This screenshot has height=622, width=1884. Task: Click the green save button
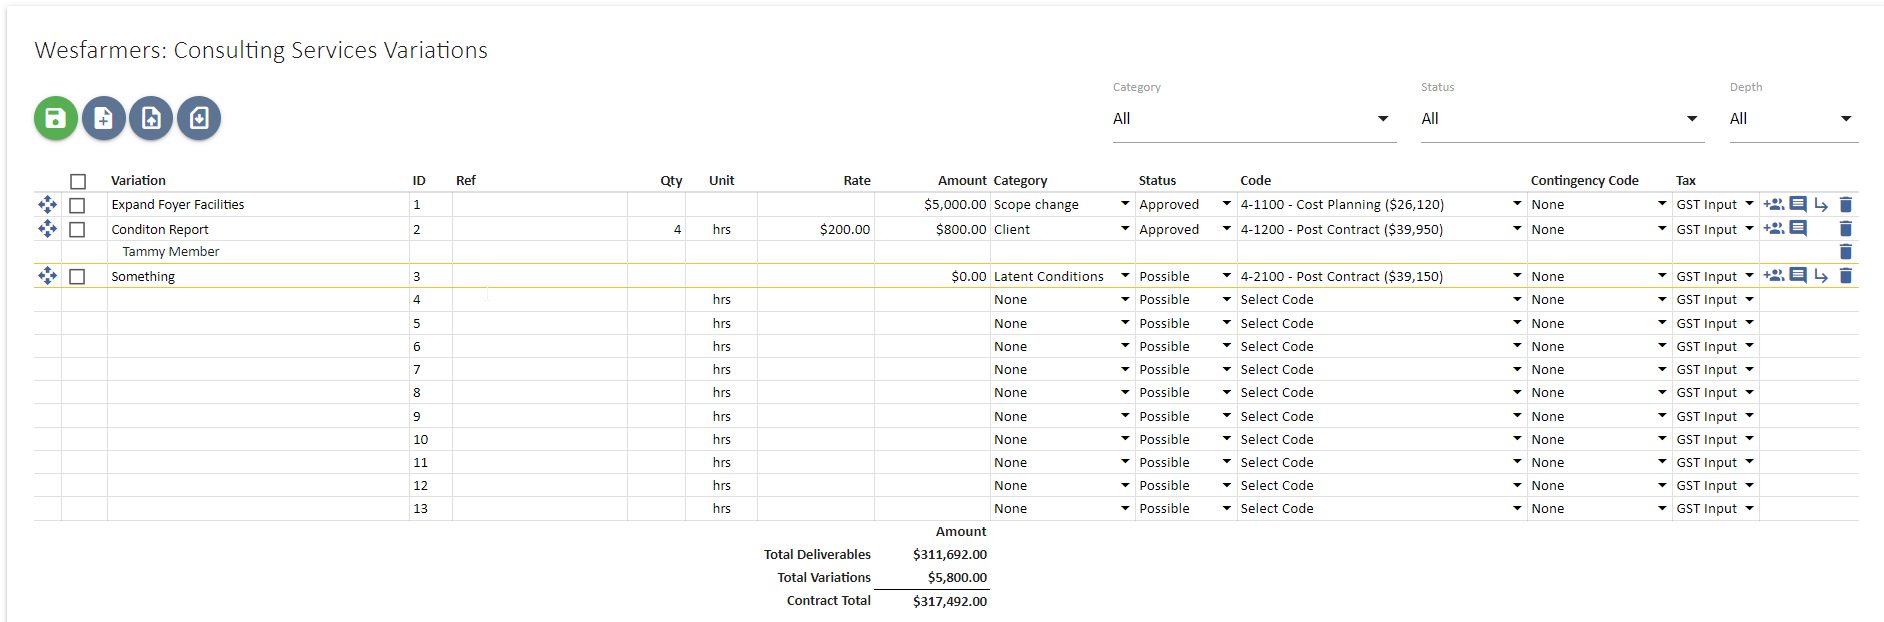[x=56, y=118]
